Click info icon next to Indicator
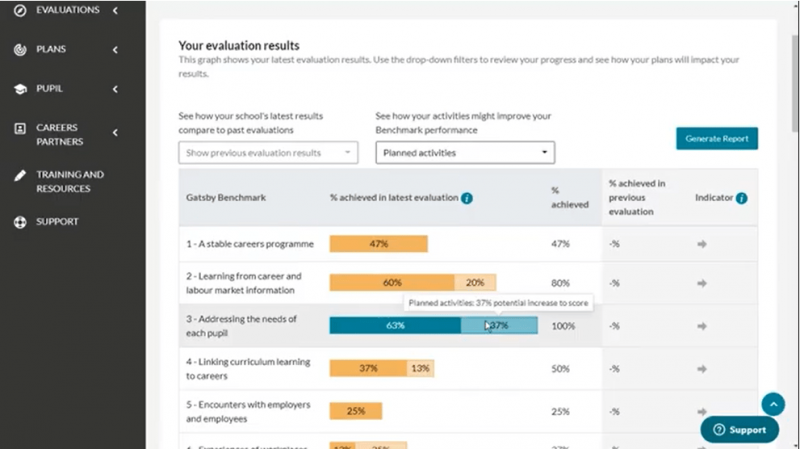The width and height of the screenshot is (800, 449). point(741,198)
